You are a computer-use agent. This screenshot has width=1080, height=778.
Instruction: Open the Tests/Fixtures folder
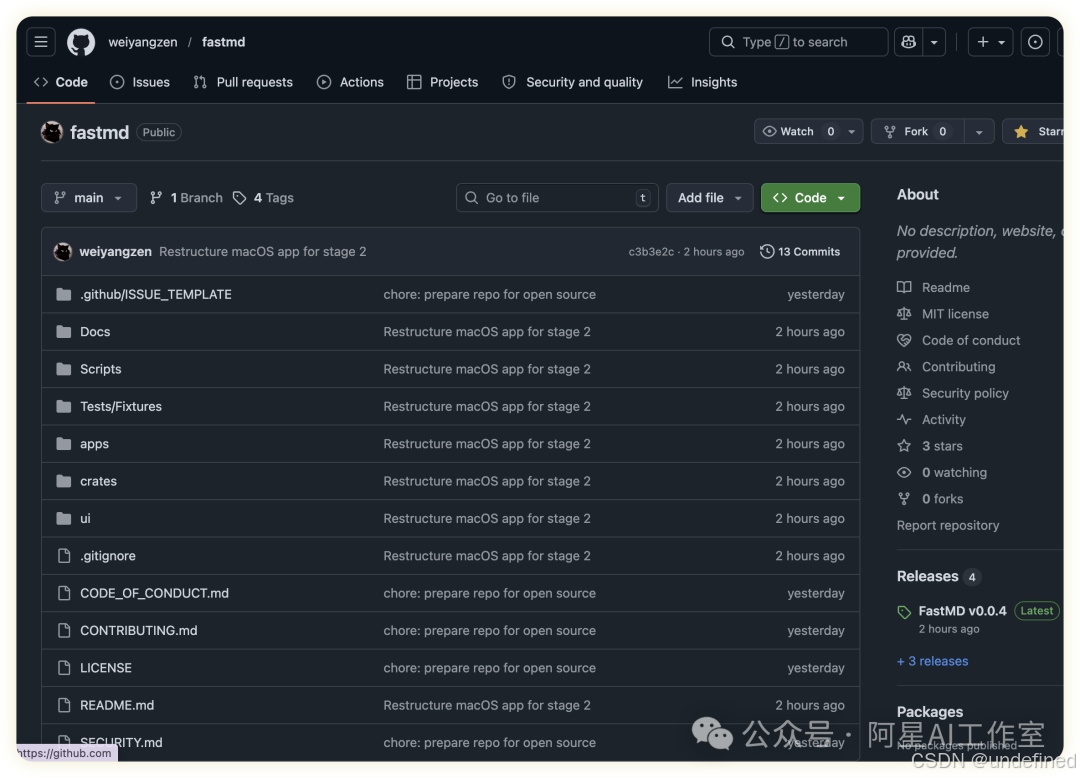pos(121,407)
